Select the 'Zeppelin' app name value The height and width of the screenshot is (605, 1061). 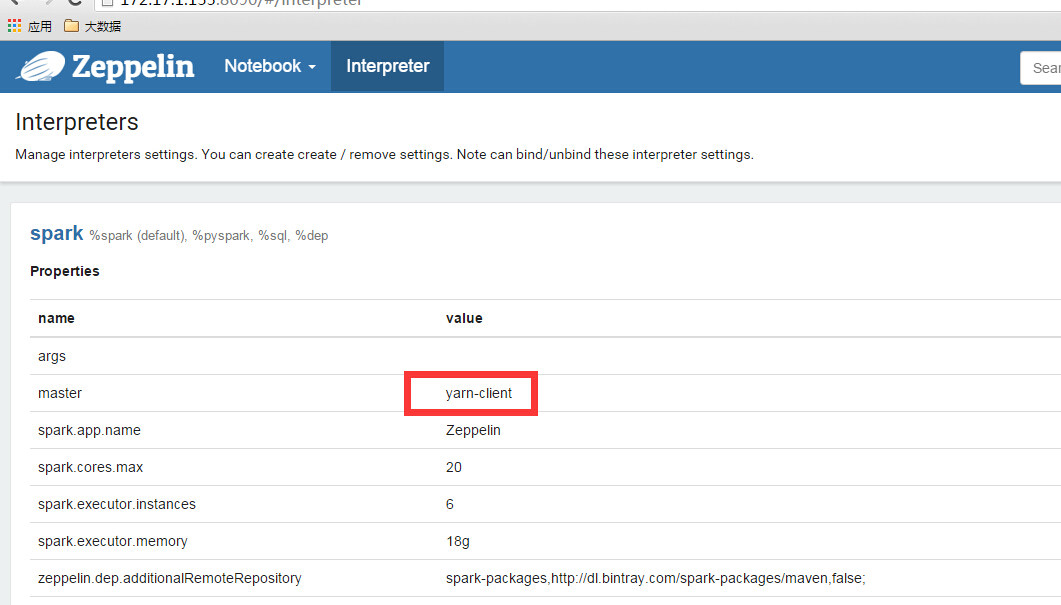pyautogui.click(x=473, y=430)
